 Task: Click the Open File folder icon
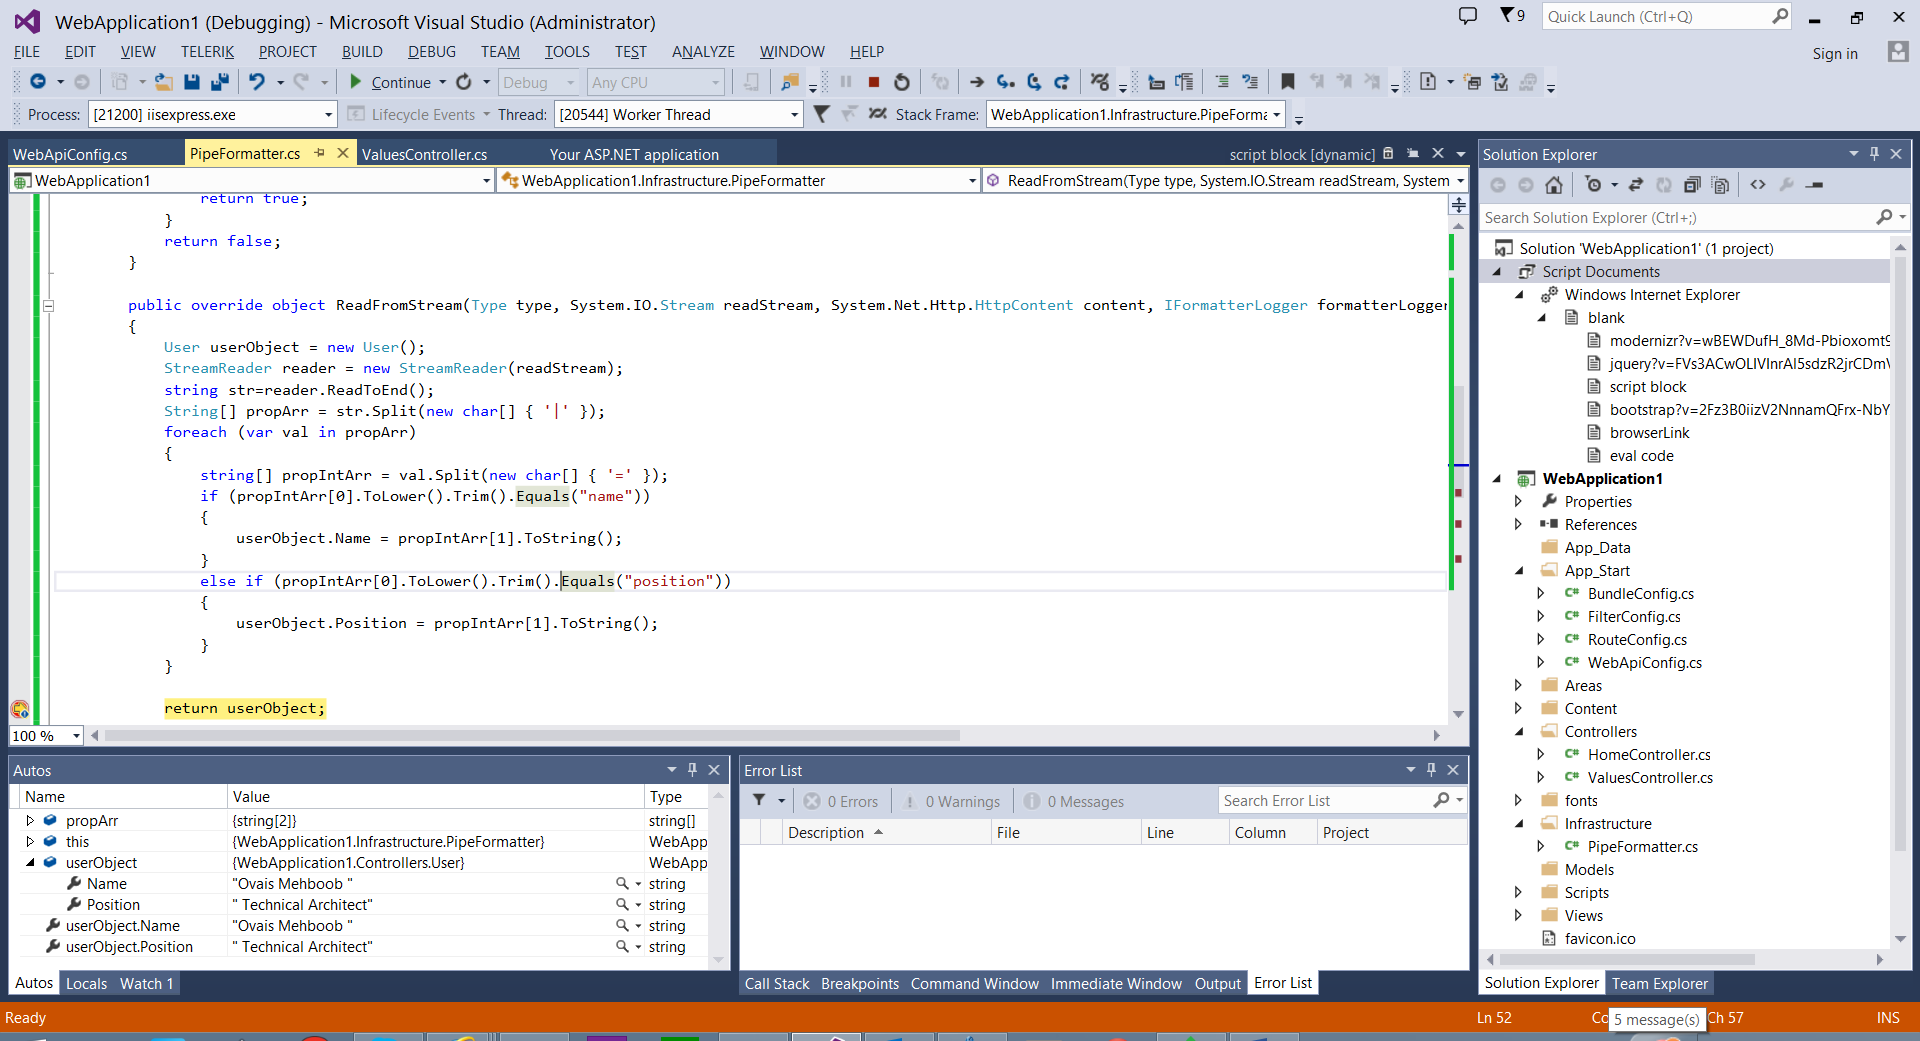(x=164, y=82)
